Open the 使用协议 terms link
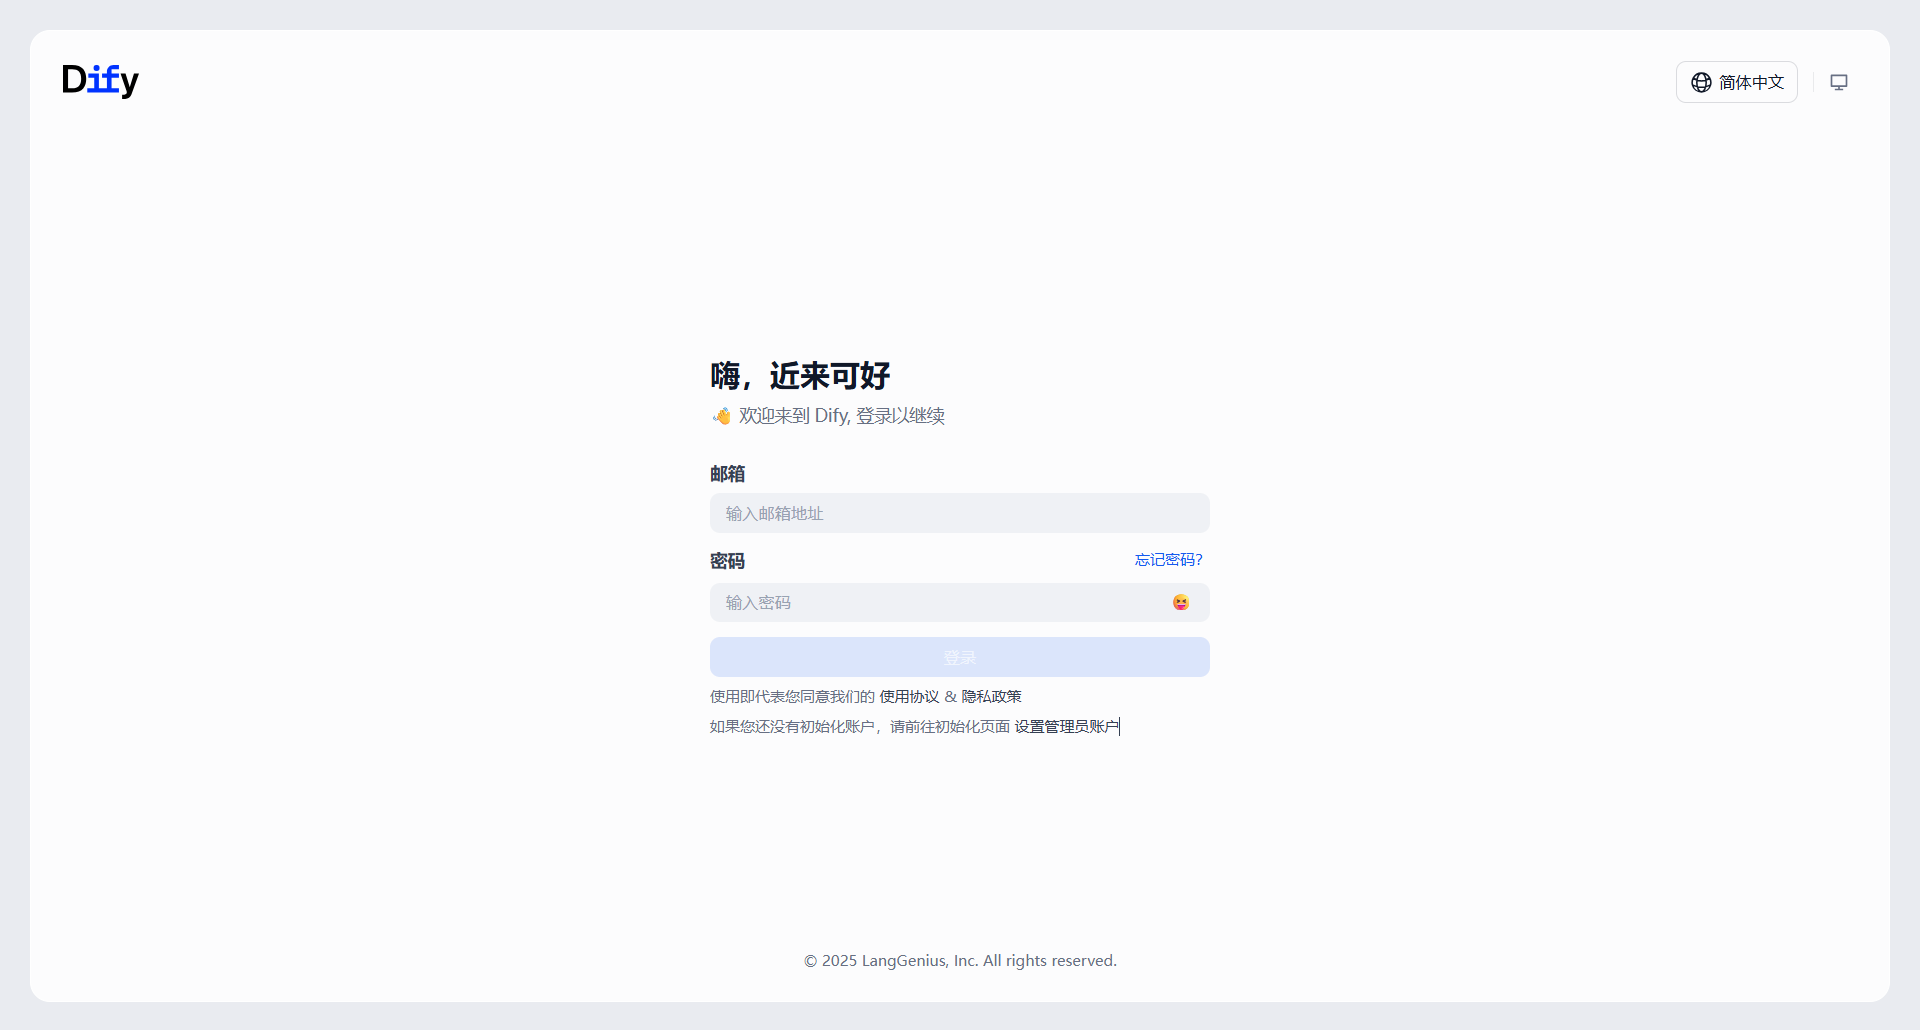The height and width of the screenshot is (1030, 1920). point(909,697)
